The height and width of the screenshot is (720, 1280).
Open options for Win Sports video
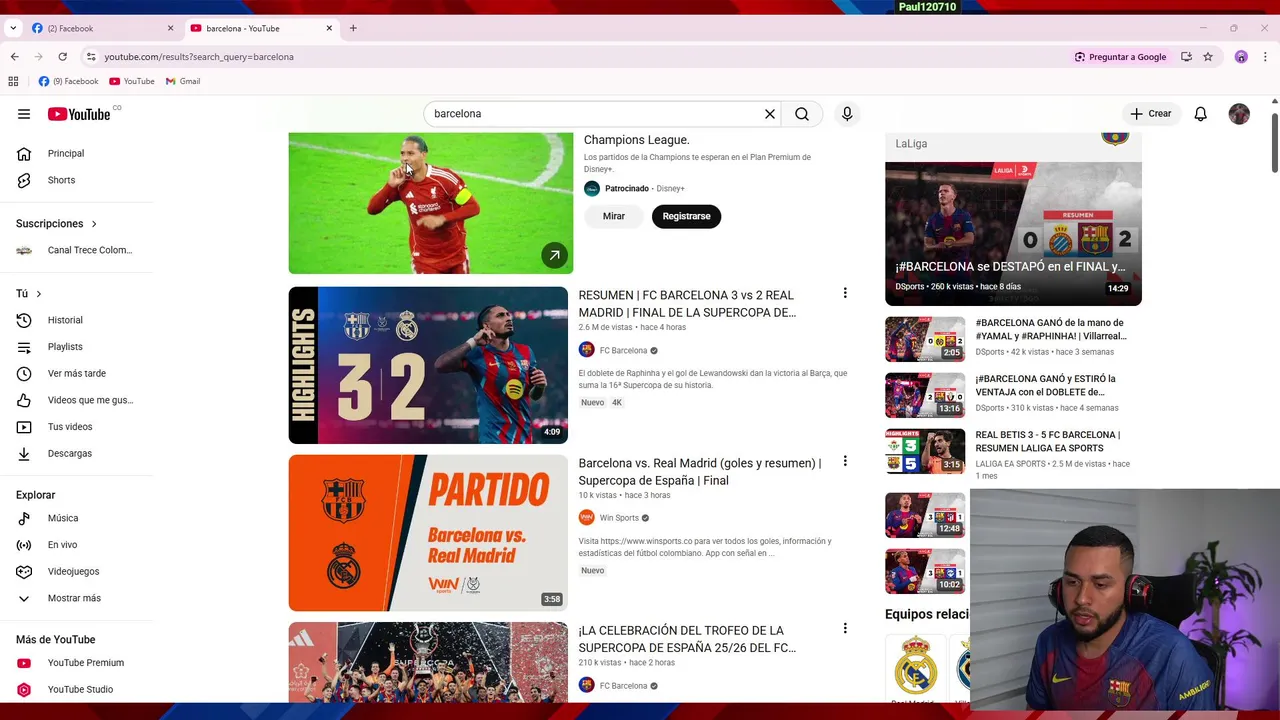[845, 461]
